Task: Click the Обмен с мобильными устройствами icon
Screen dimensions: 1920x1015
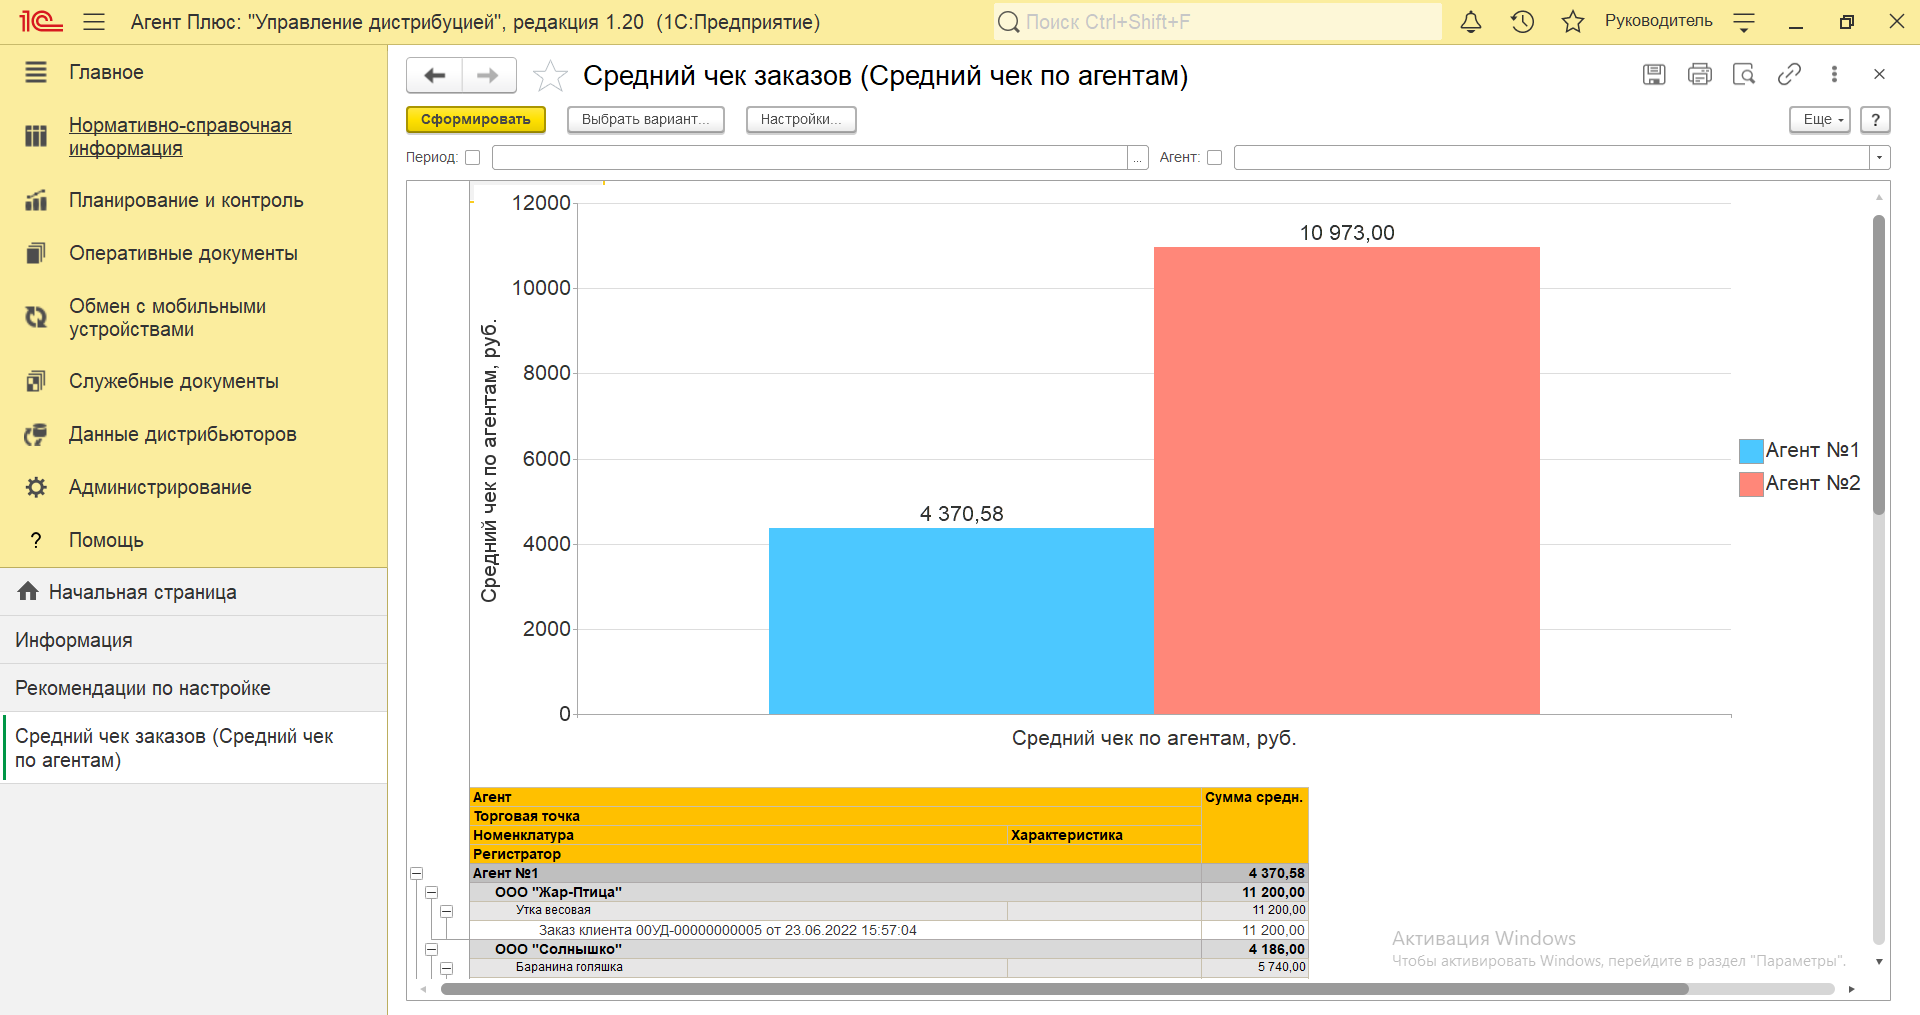Action: (36, 317)
